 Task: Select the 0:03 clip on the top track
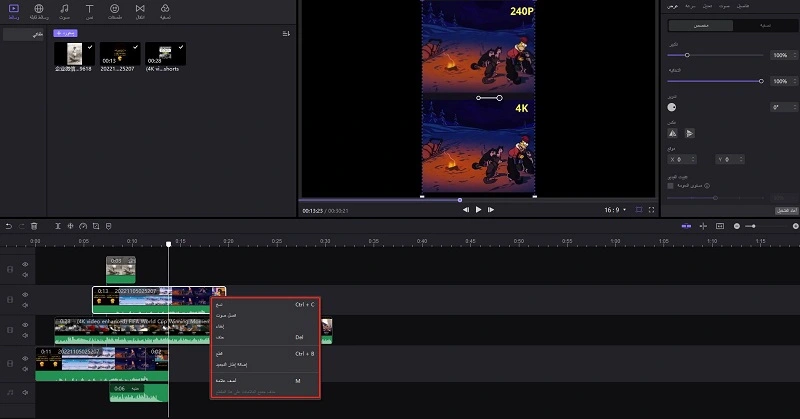[x=121, y=270]
